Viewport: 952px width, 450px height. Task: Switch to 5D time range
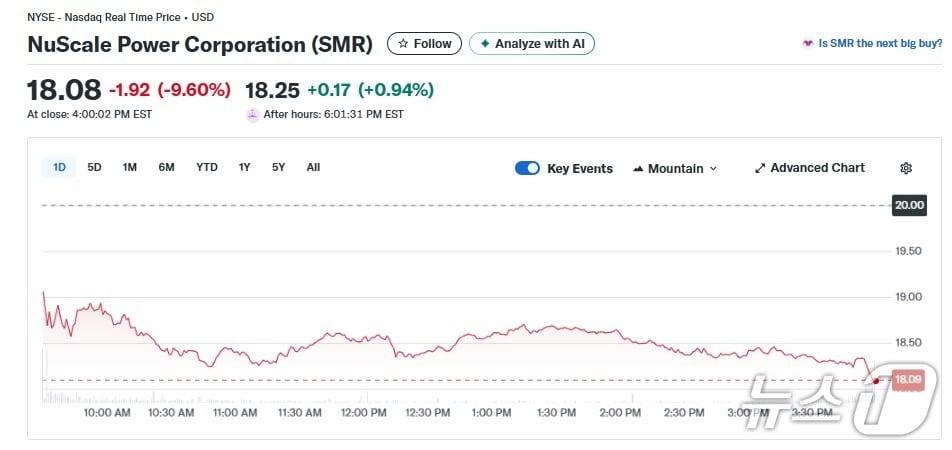pos(94,167)
